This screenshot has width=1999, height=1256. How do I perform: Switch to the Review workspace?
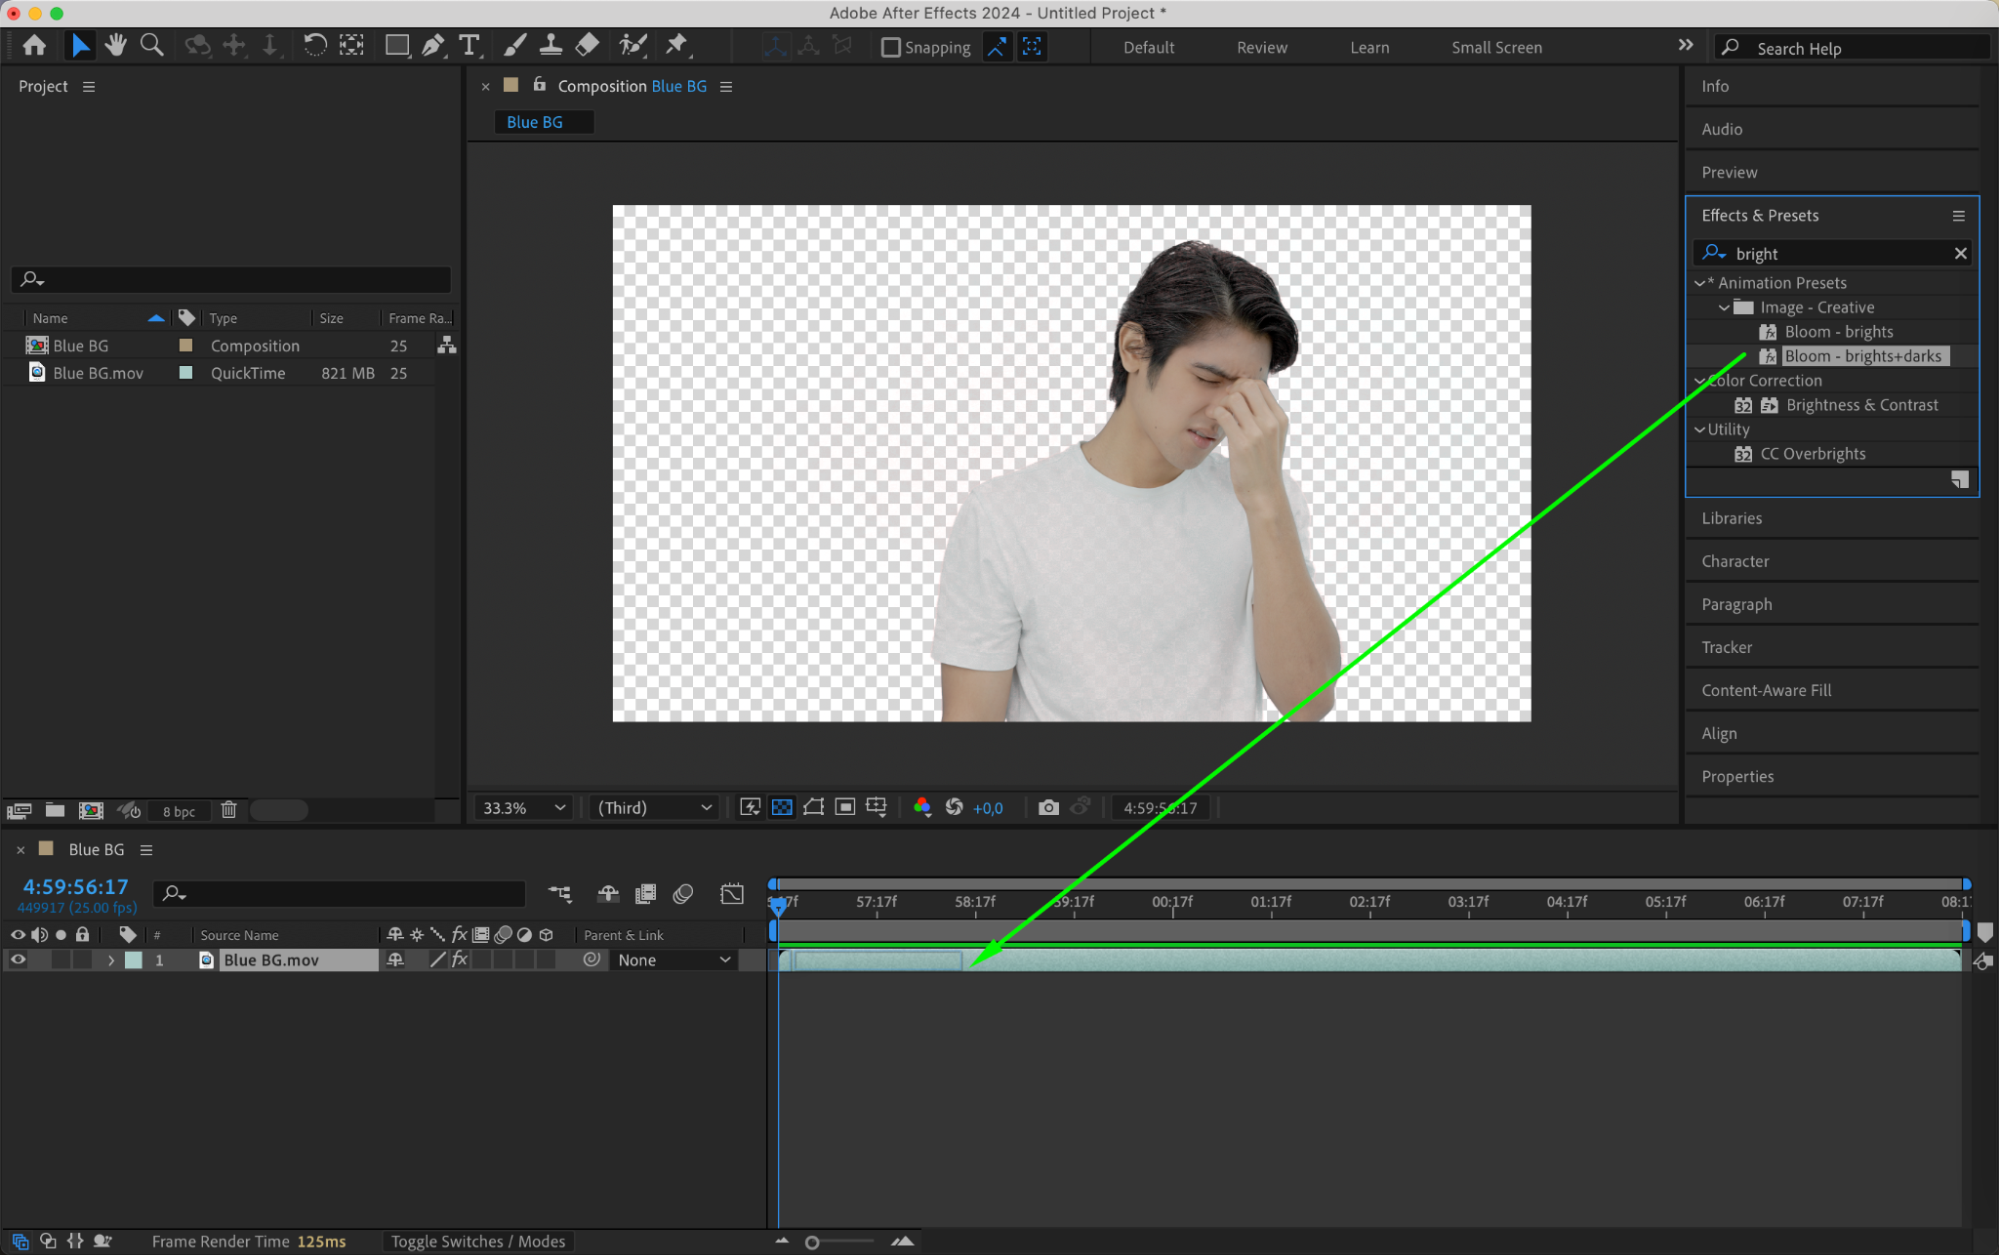(x=1261, y=47)
